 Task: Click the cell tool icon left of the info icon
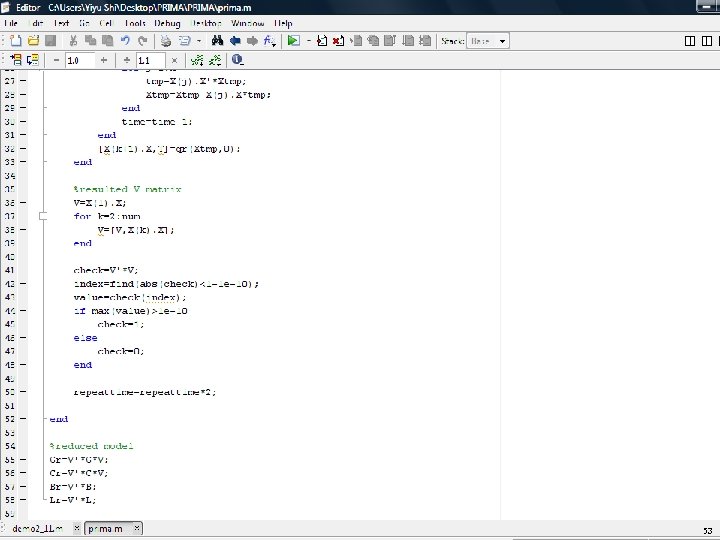click(215, 60)
